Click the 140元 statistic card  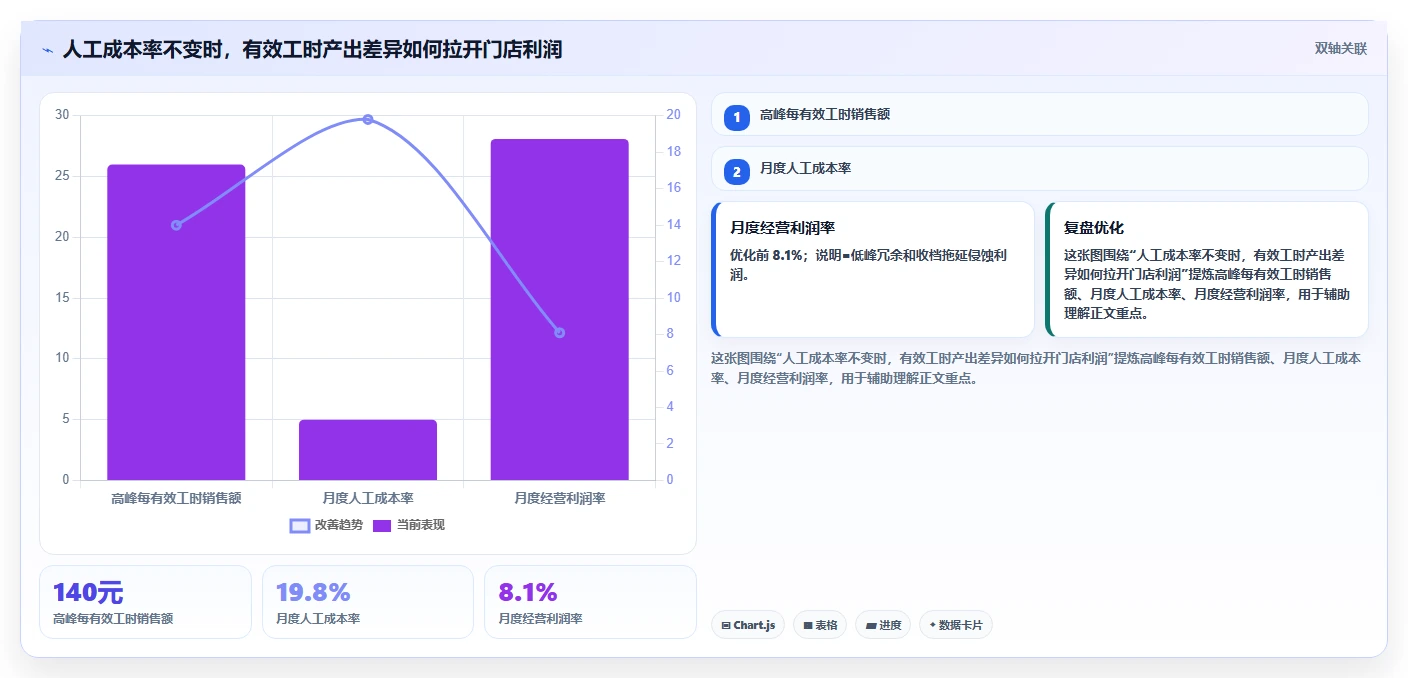tap(145, 602)
